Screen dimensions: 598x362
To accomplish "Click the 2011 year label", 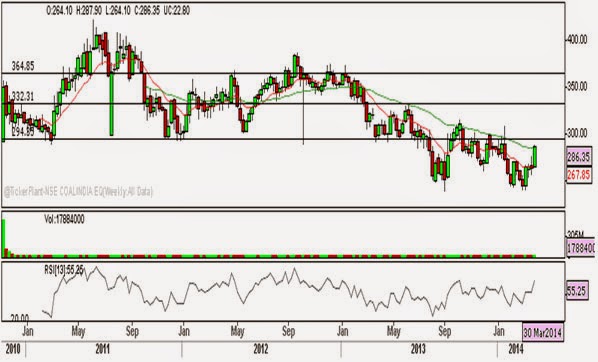I will pos(102,349).
